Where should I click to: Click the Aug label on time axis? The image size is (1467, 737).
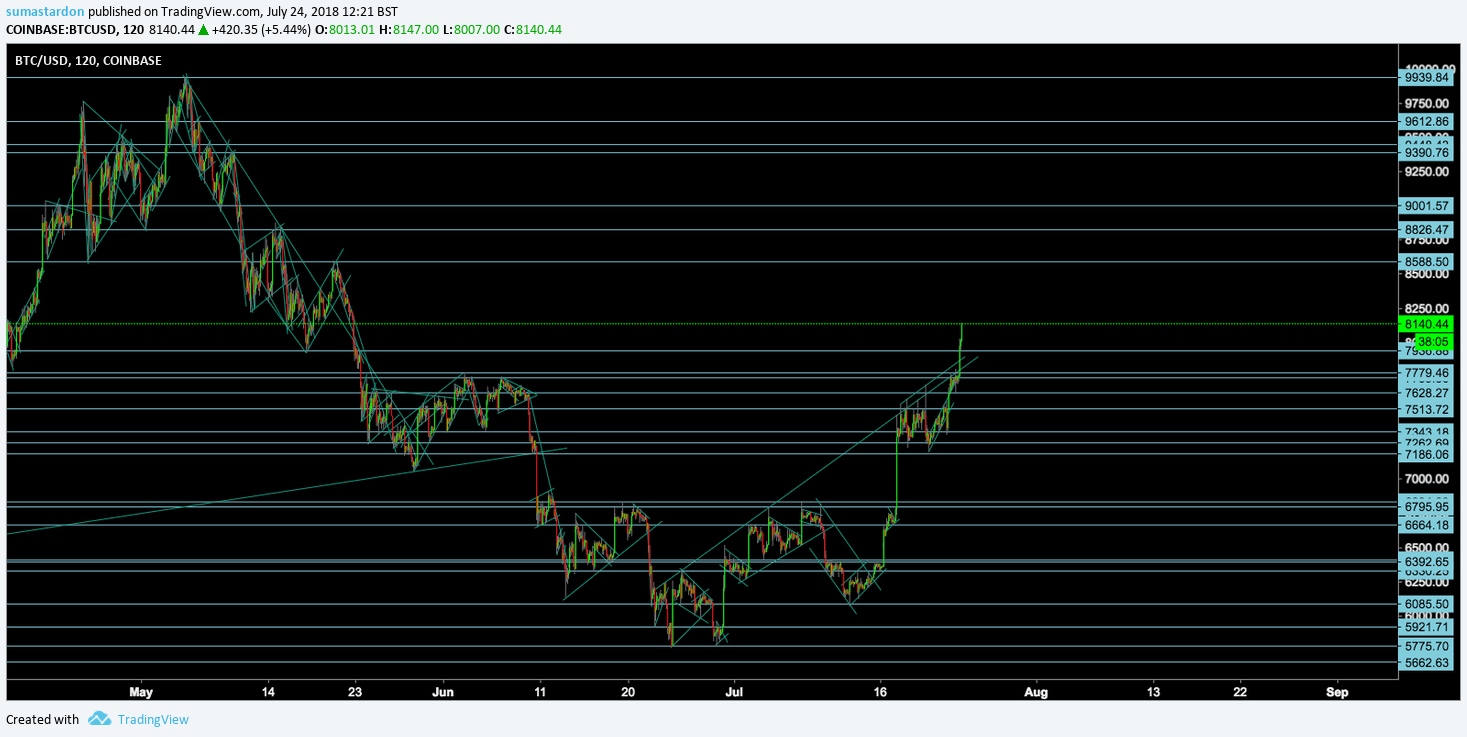(1037, 691)
